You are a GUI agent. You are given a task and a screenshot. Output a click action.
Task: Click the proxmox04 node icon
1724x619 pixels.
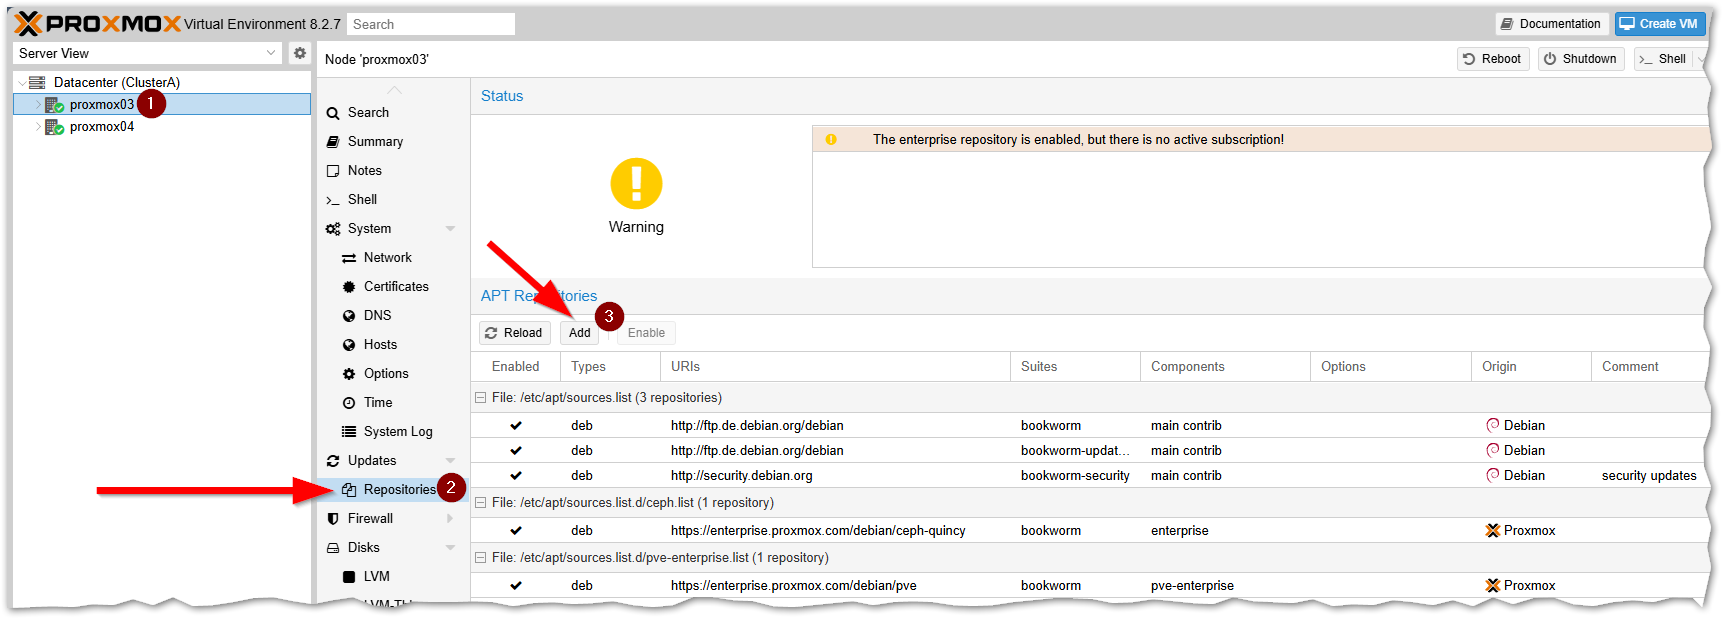tap(54, 127)
